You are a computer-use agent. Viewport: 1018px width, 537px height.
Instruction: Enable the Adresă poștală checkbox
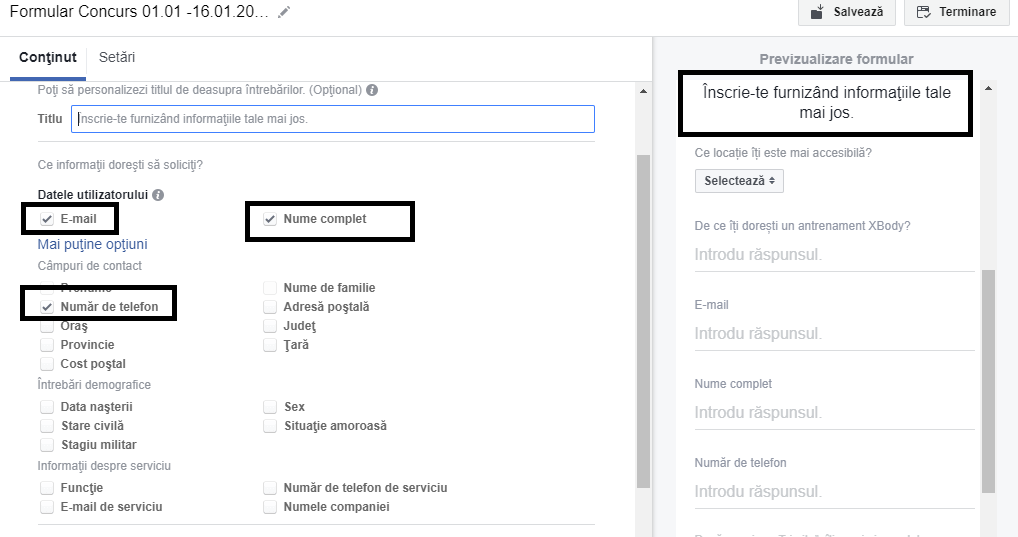270,307
